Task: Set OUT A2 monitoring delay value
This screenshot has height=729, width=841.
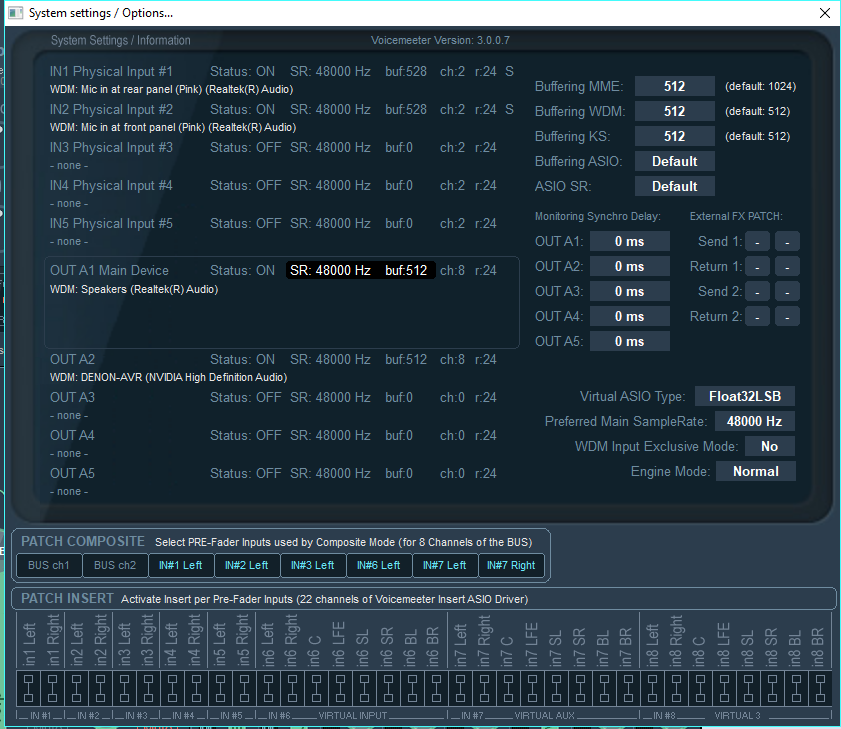Action: (630, 267)
